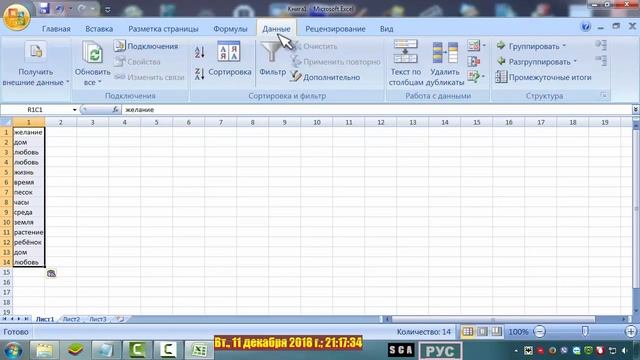The height and width of the screenshot is (360, 640).
Task: Click the zoom slider handle
Action: (585, 331)
